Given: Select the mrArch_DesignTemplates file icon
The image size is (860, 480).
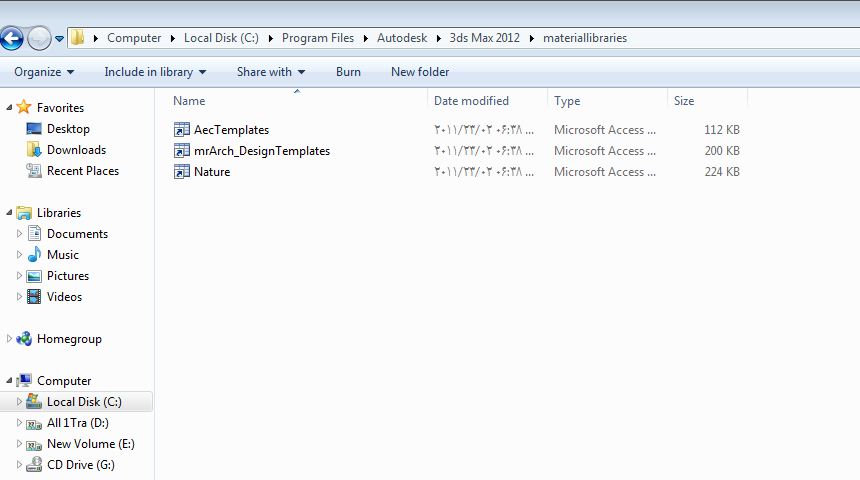Looking at the screenshot, I should pos(181,151).
